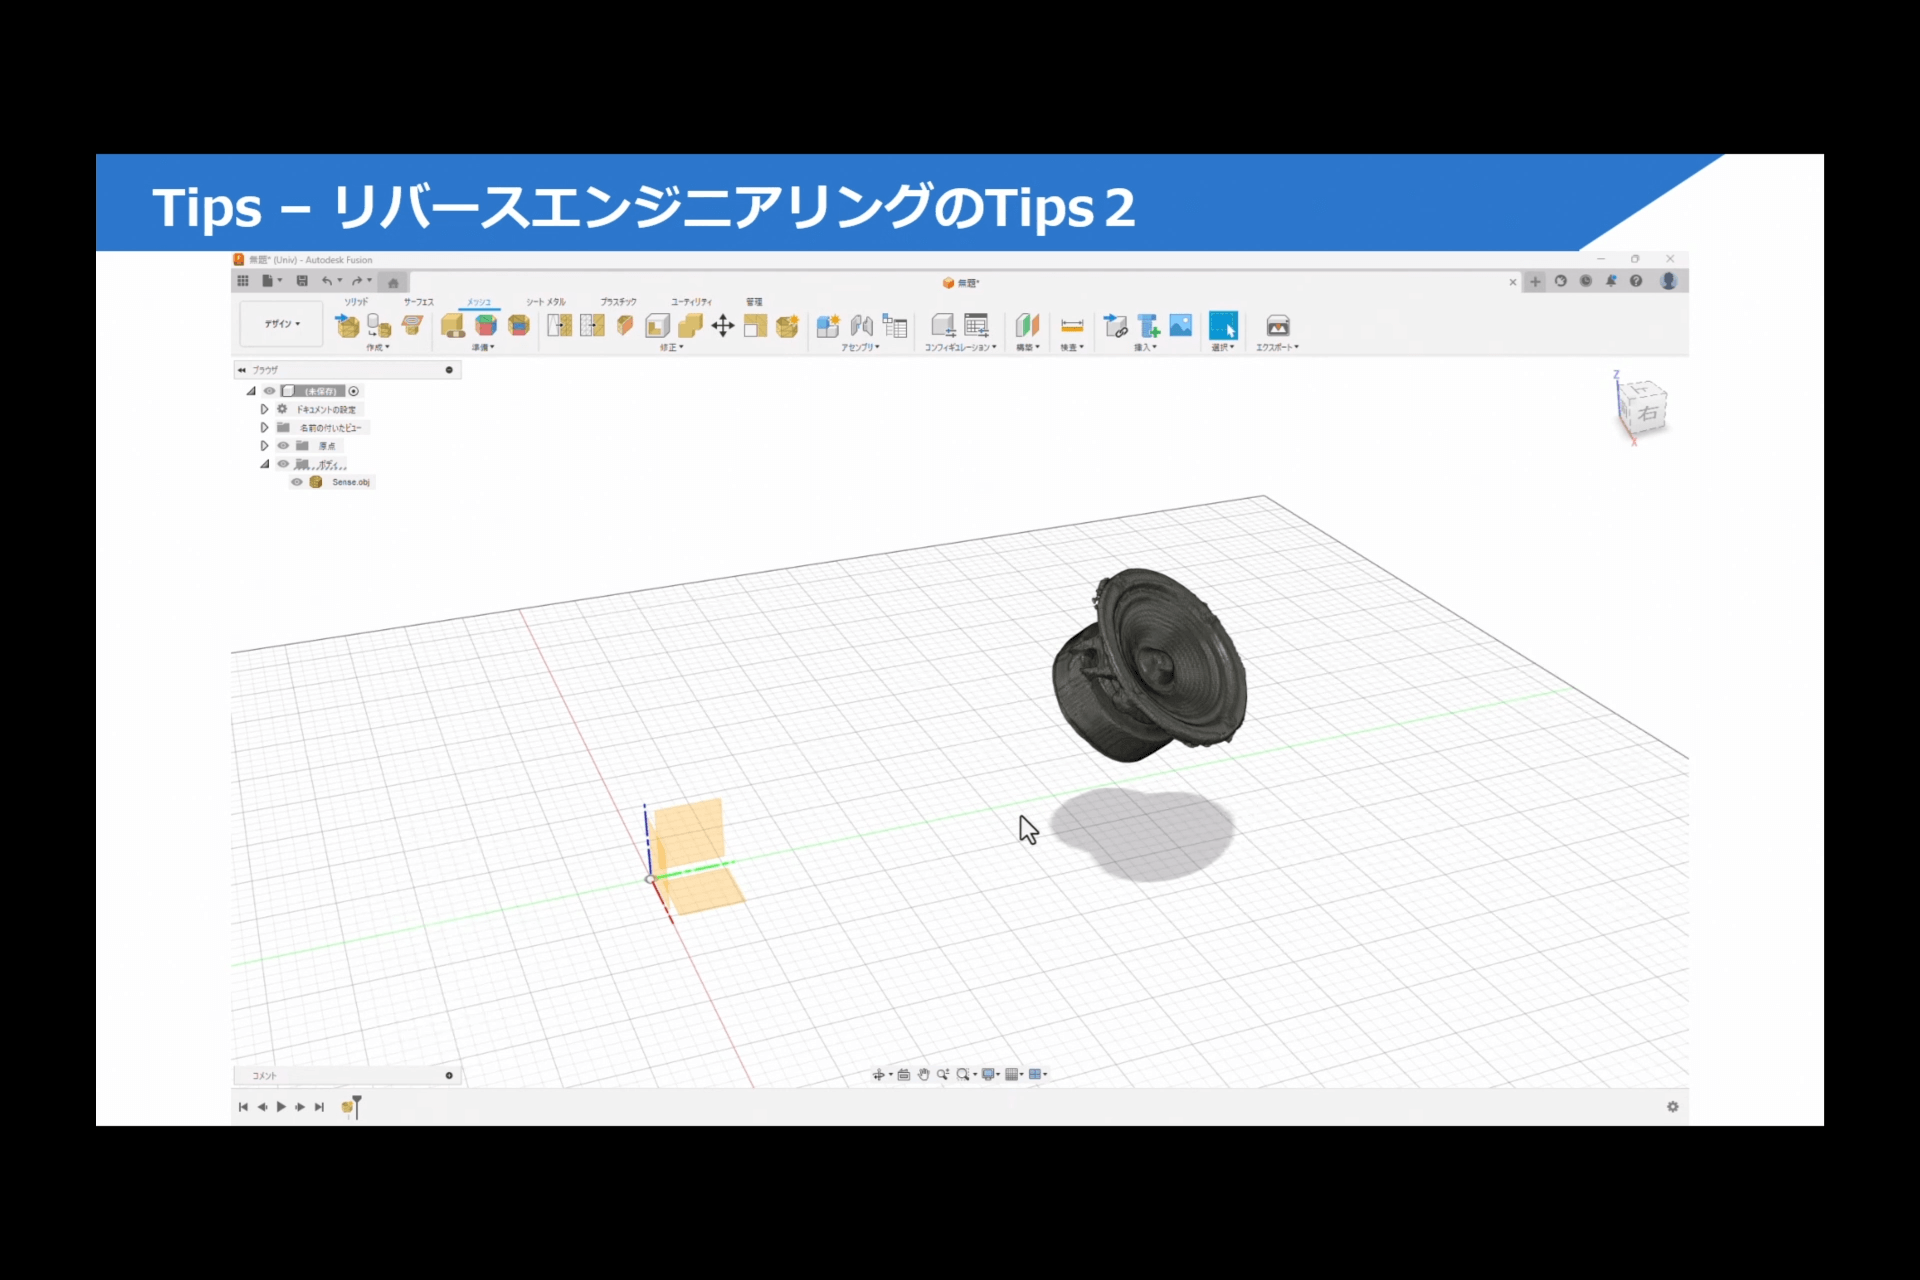Viewport: 1920px width, 1280px height.
Task: Open the 検査 measure tool
Action: (x=1072, y=325)
